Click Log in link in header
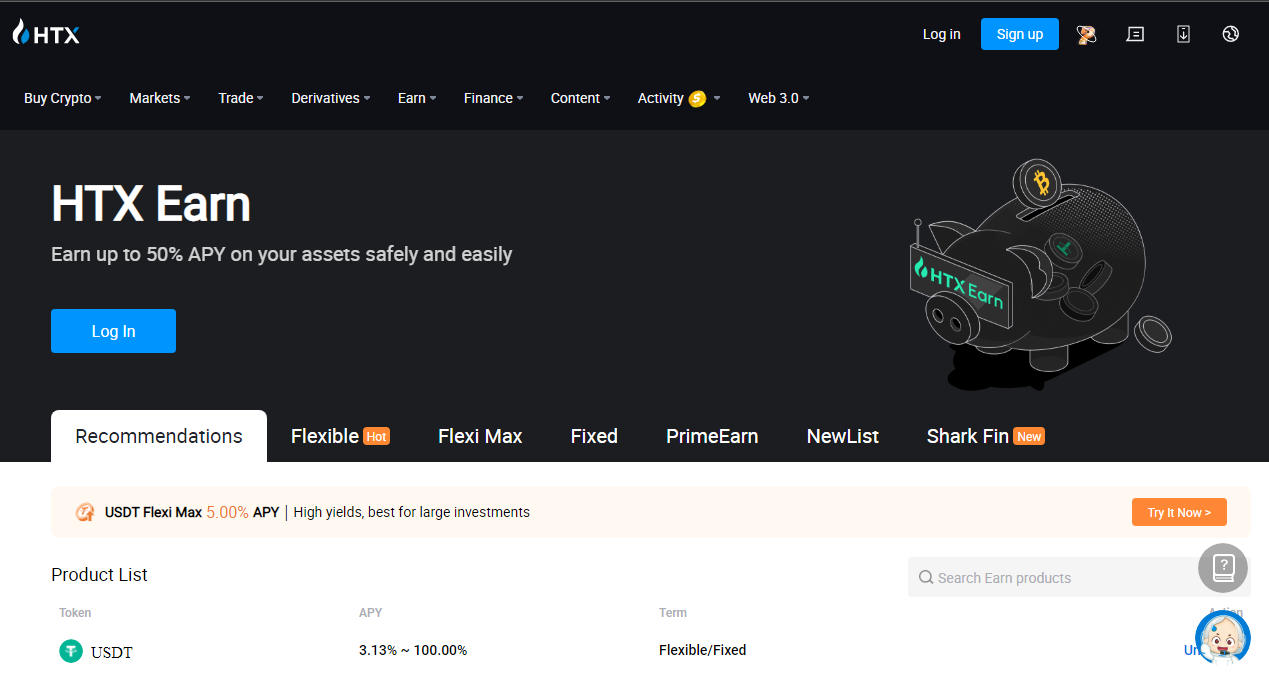The height and width of the screenshot is (683, 1269). tap(941, 34)
